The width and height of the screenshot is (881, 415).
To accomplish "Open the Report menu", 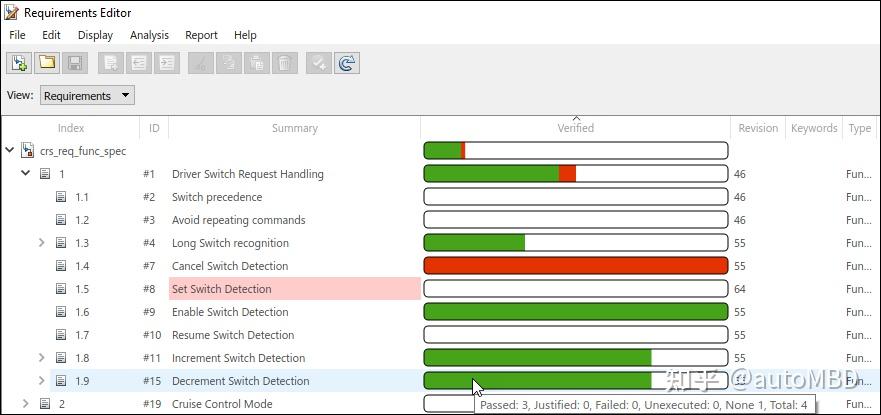I will (201, 35).
